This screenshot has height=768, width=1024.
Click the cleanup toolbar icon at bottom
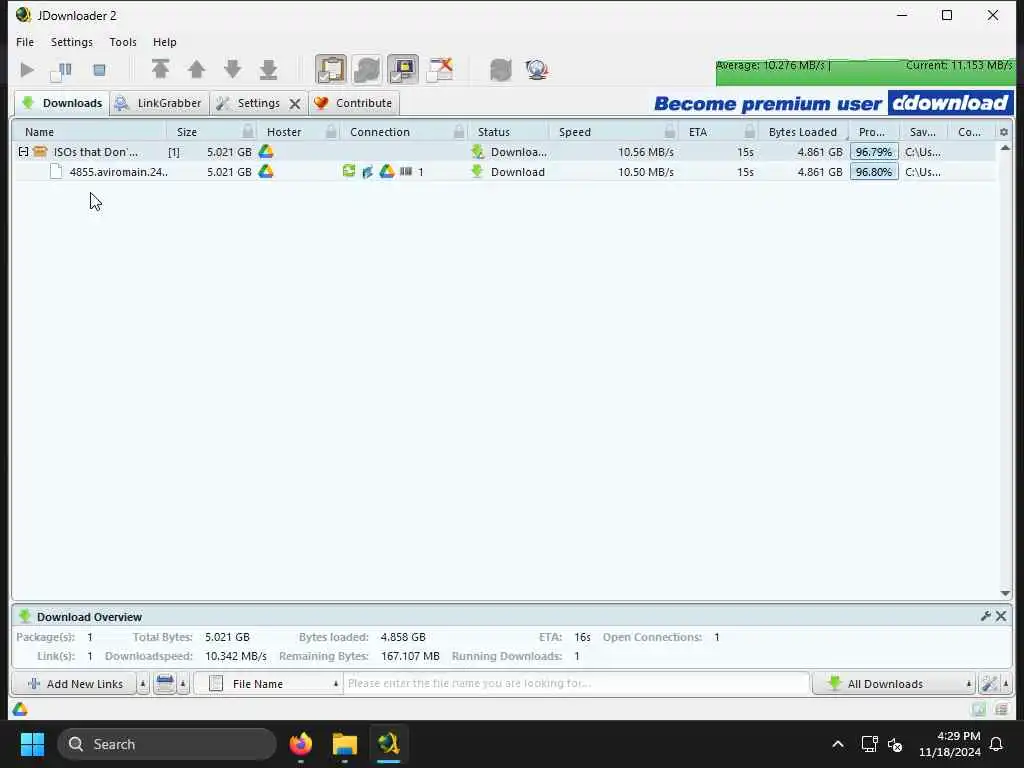[x=165, y=684]
